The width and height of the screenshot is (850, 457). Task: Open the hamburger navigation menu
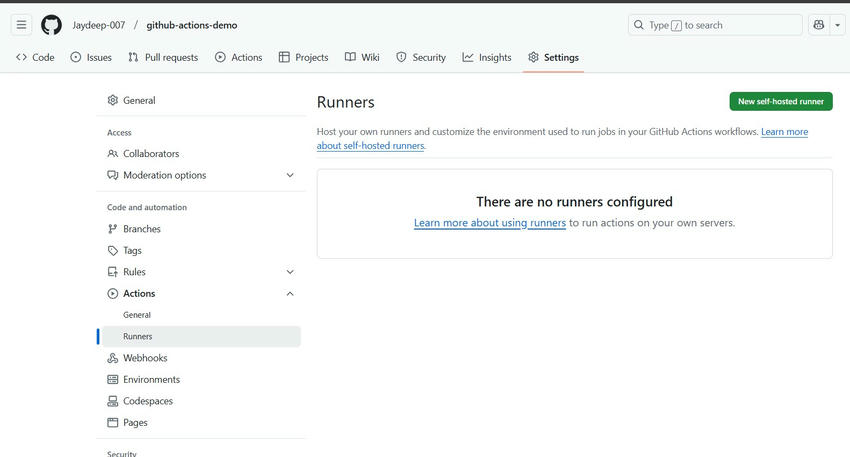pyautogui.click(x=21, y=25)
